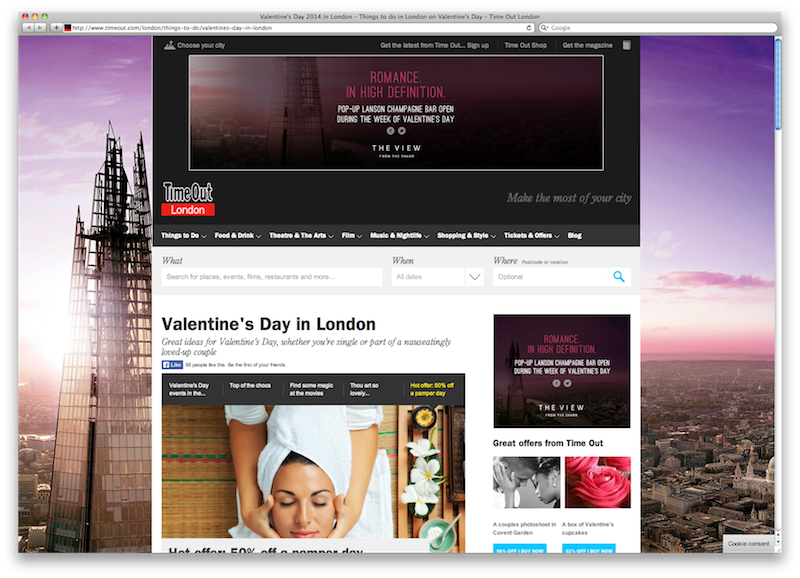The height and width of the screenshot is (578, 800).
Task: Click the couples photoshoot buy now button
Action: [x=519, y=549]
